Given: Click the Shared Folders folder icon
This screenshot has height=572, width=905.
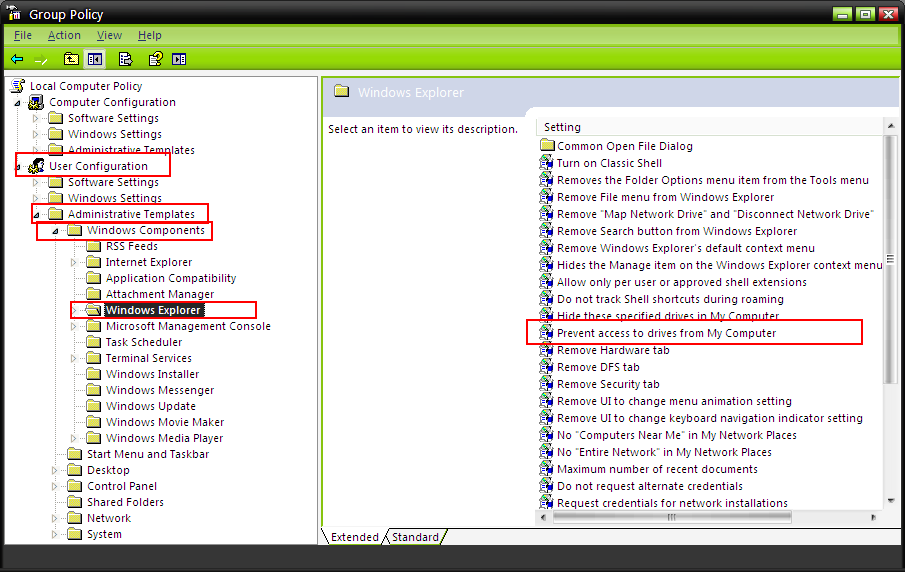Looking at the screenshot, I should pyautogui.click(x=74, y=502).
